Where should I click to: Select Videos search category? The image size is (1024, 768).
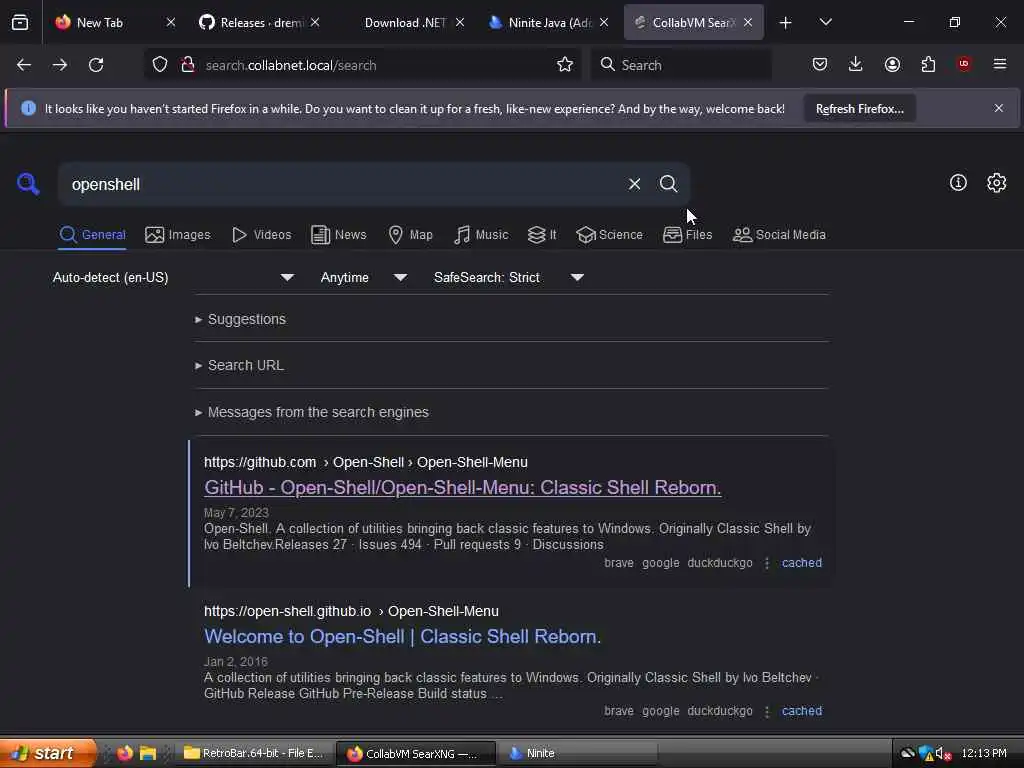(x=261, y=234)
